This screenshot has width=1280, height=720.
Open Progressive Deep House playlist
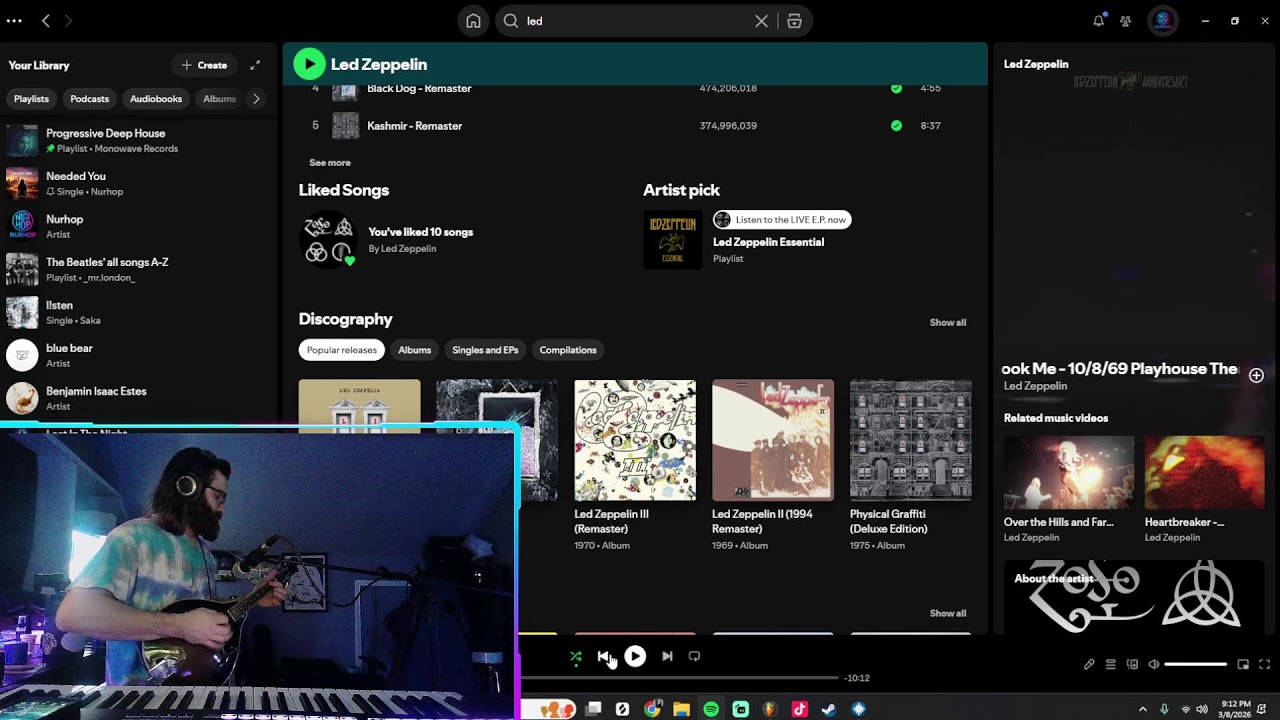(x=139, y=141)
